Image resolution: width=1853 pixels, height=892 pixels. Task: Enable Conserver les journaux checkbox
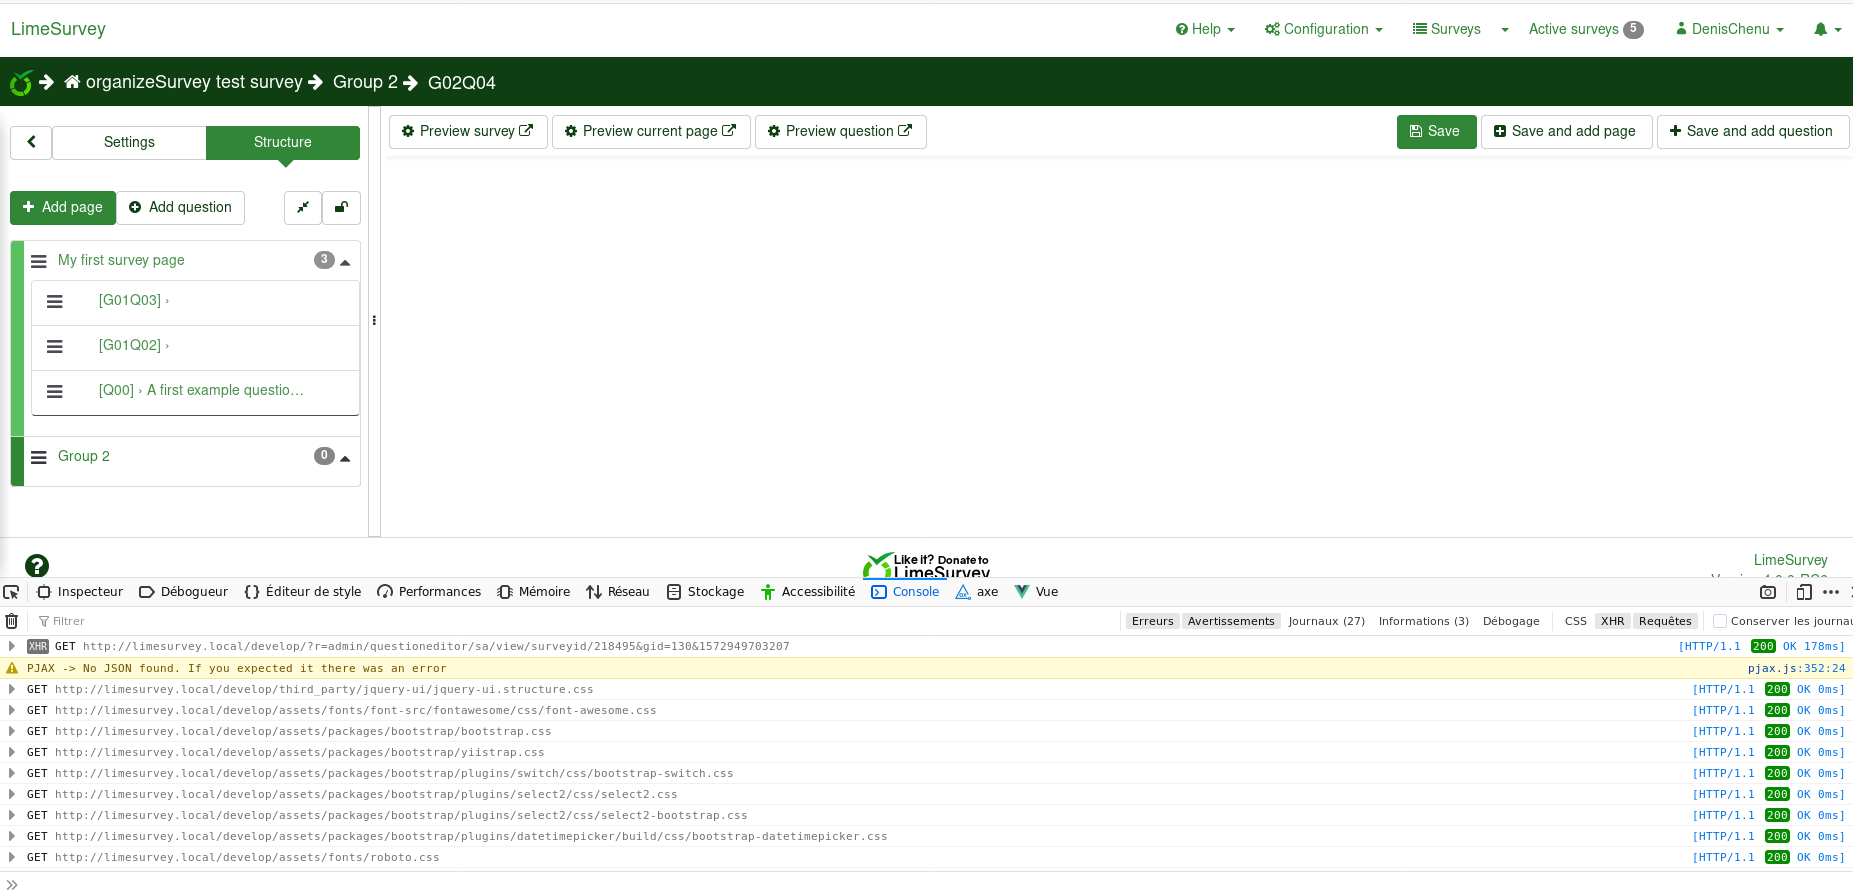[1720, 621]
